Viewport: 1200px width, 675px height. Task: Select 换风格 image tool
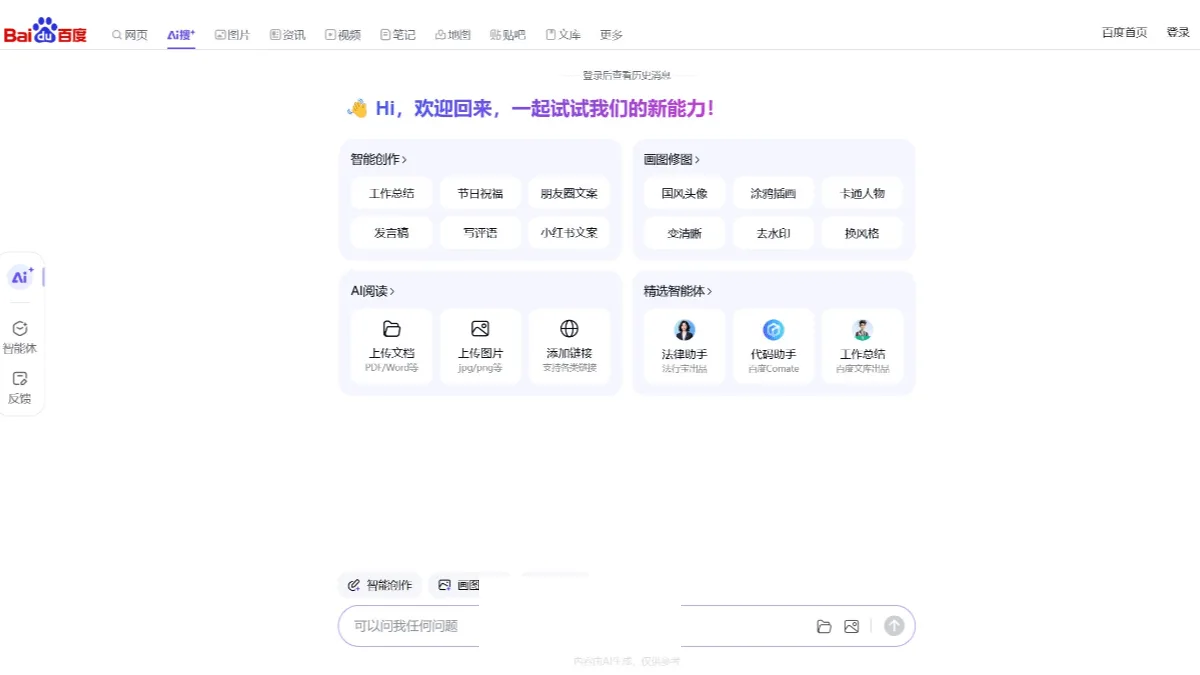[862, 233]
